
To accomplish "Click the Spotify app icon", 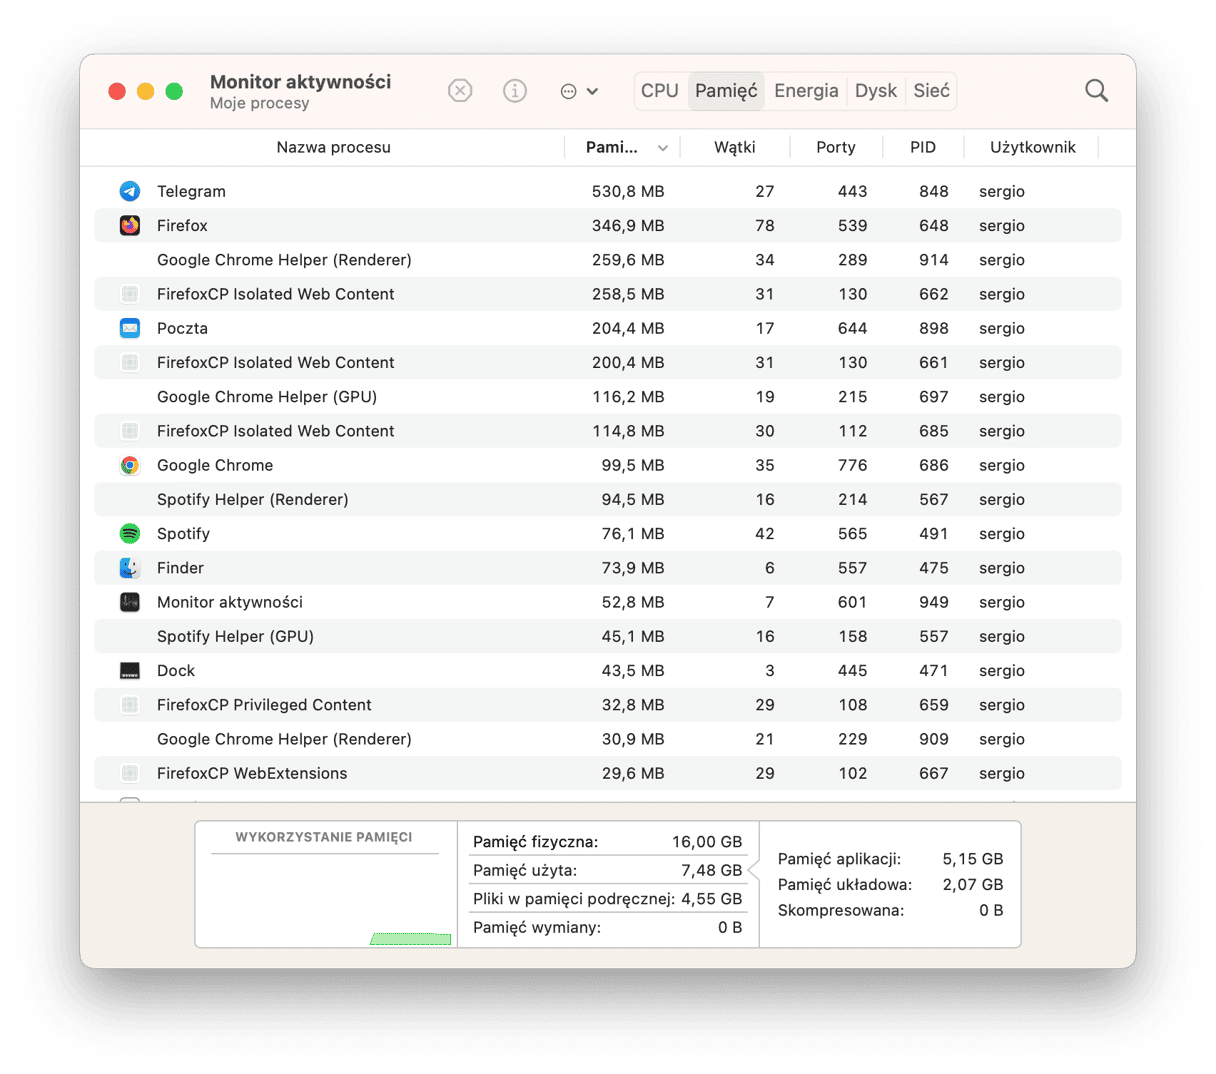I will pyautogui.click(x=130, y=533).
